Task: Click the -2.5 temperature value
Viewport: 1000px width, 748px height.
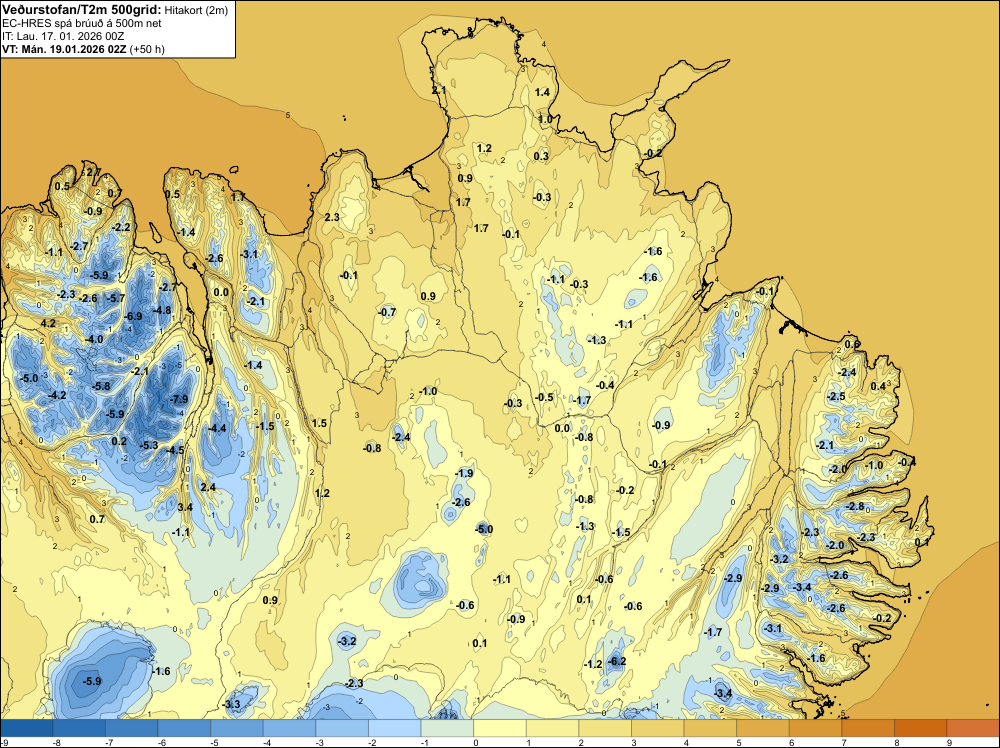Action: (x=835, y=396)
